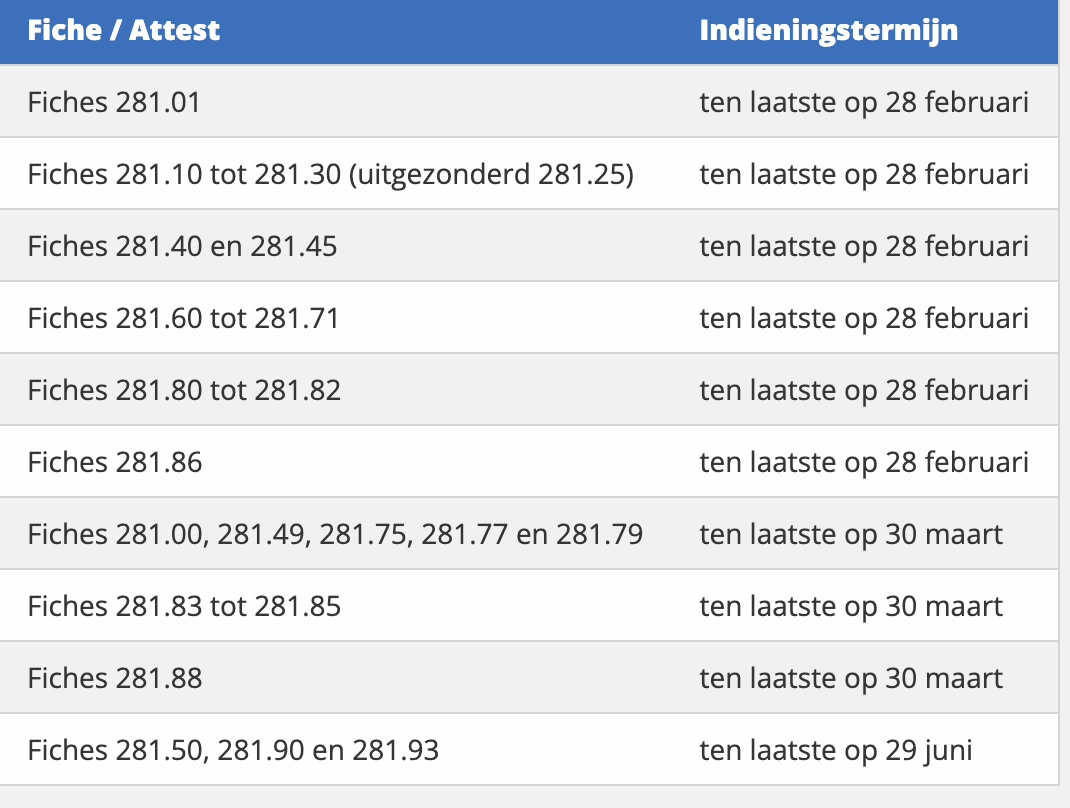The image size is (1070, 808).
Task: Click the "ten laatste op 29 juni" cell
Action: pos(835,750)
